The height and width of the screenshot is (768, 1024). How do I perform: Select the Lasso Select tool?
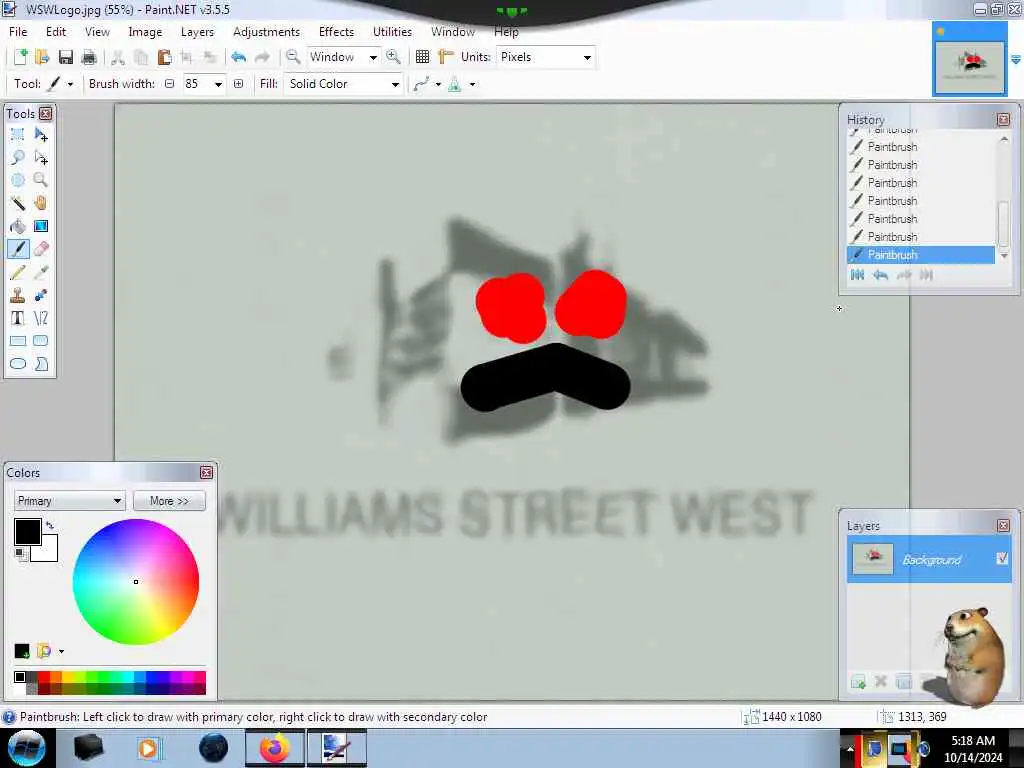tap(18, 157)
